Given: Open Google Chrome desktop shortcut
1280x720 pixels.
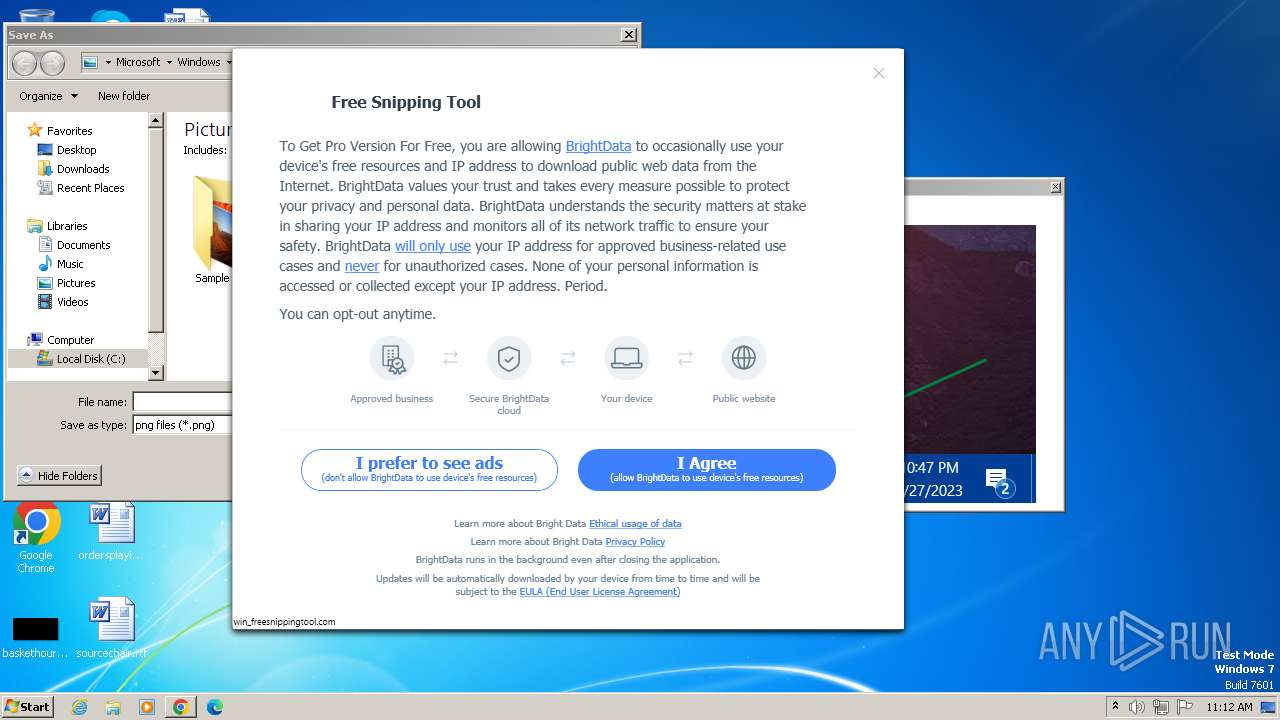Looking at the screenshot, I should [36, 539].
